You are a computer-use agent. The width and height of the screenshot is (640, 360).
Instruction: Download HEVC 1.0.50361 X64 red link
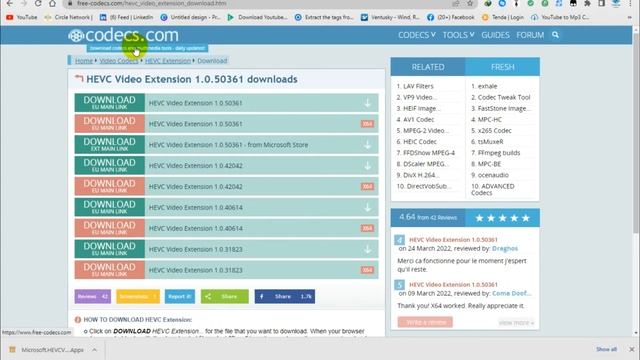(x=109, y=124)
